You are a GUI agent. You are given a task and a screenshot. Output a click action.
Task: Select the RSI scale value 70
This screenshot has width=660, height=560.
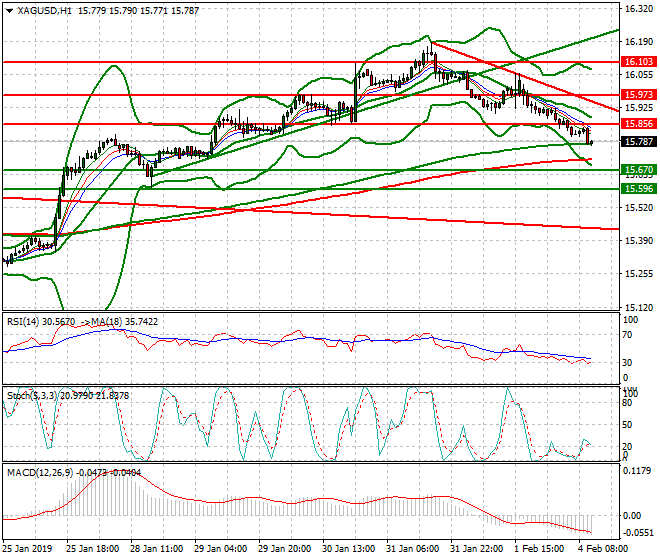[627, 335]
